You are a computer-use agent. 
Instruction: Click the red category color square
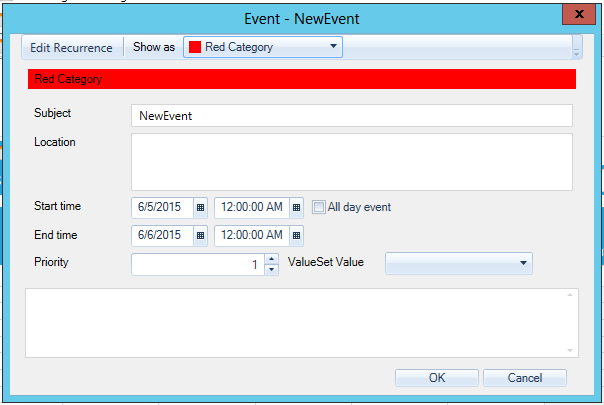(x=195, y=47)
